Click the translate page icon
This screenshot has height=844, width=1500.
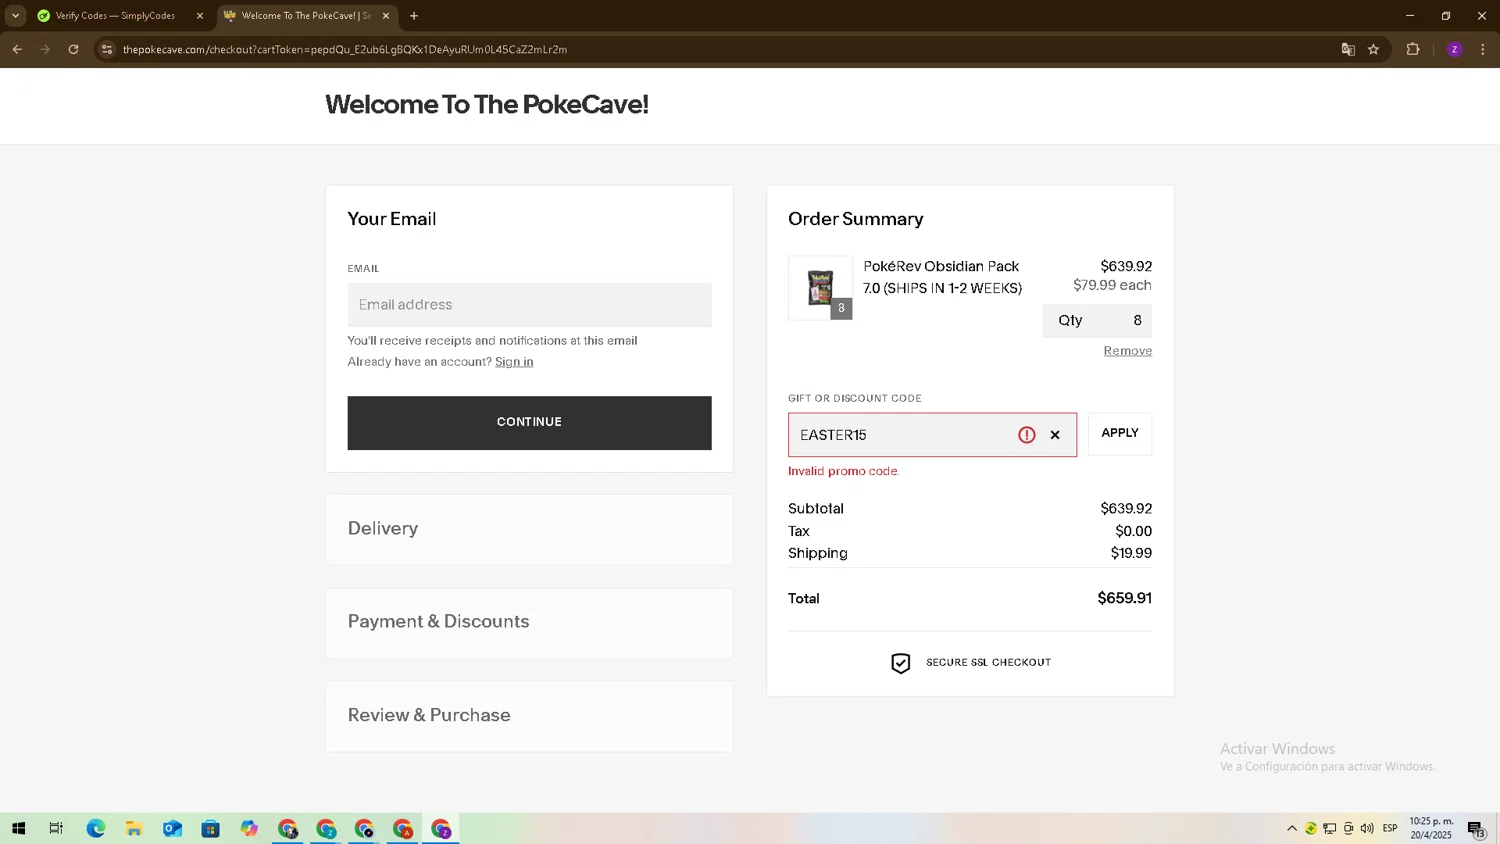click(x=1348, y=49)
